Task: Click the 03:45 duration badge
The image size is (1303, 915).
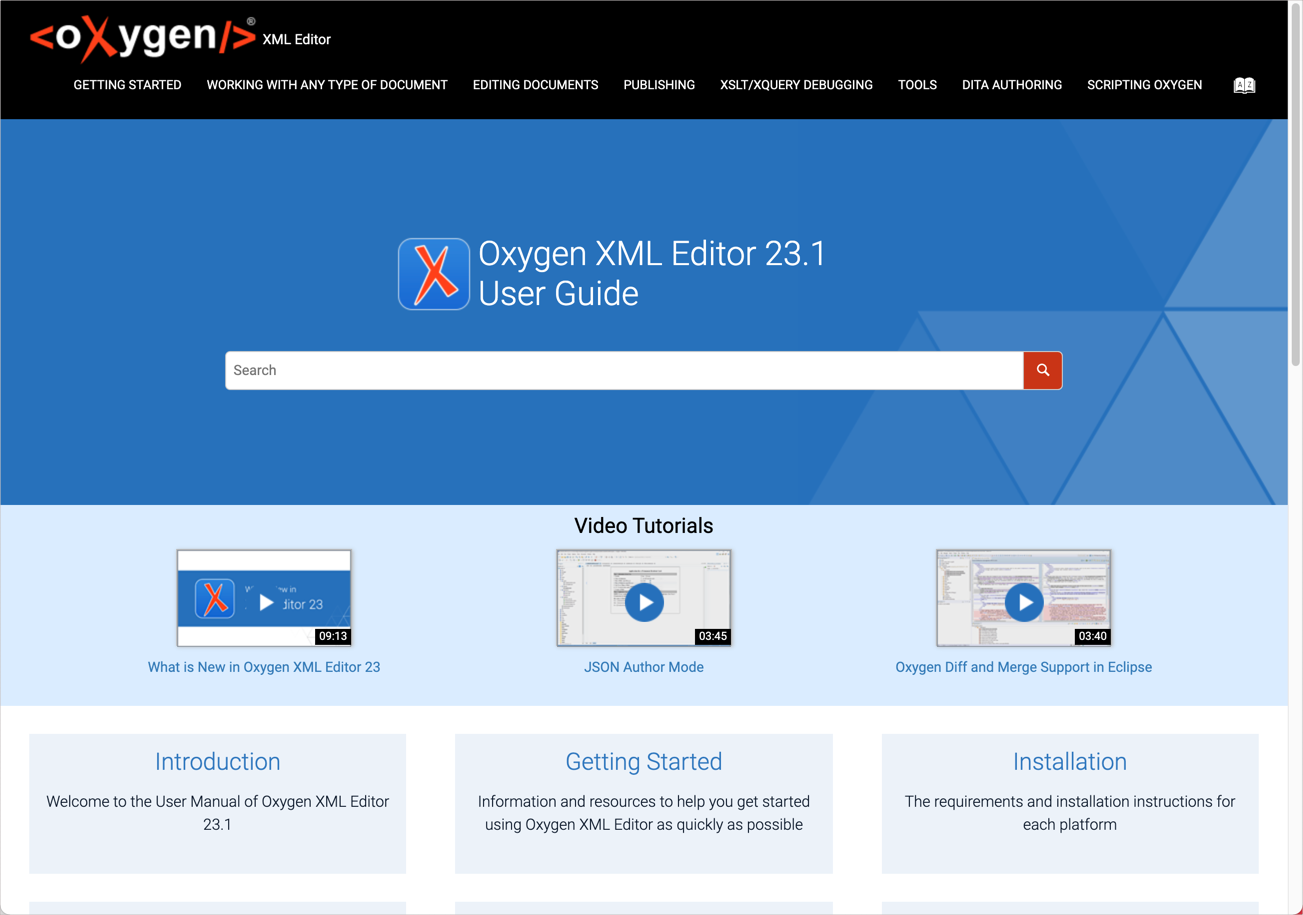Action: (x=713, y=636)
